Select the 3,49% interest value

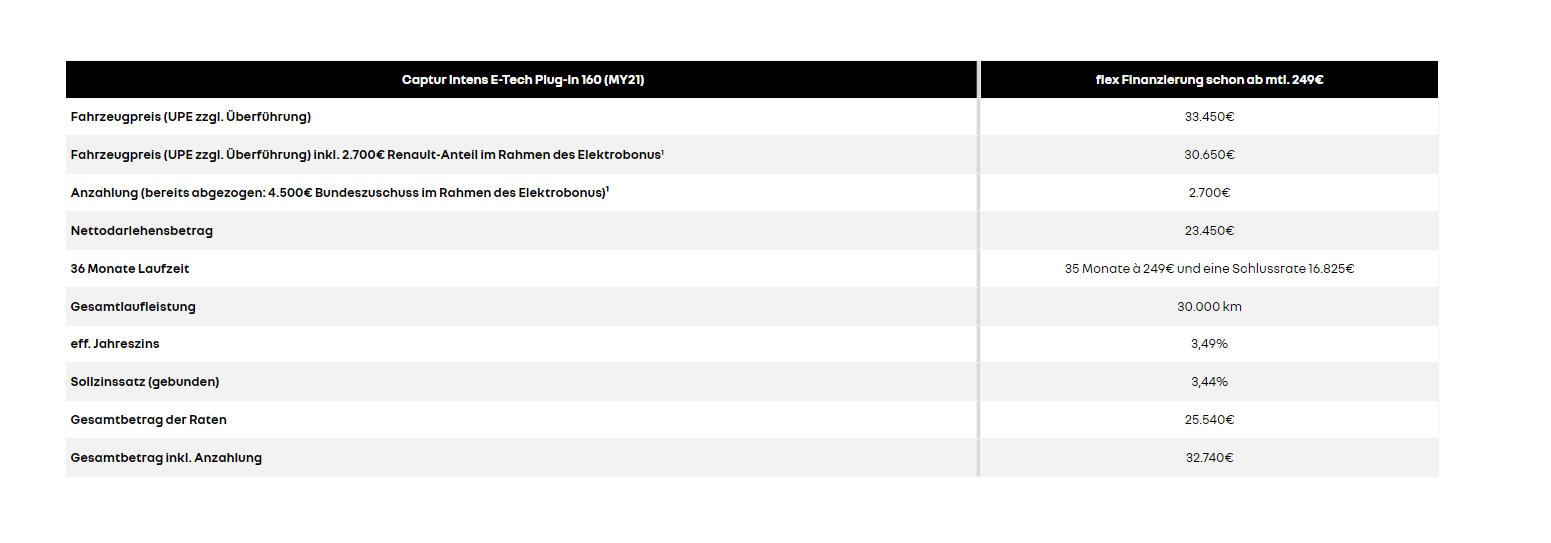[1209, 344]
